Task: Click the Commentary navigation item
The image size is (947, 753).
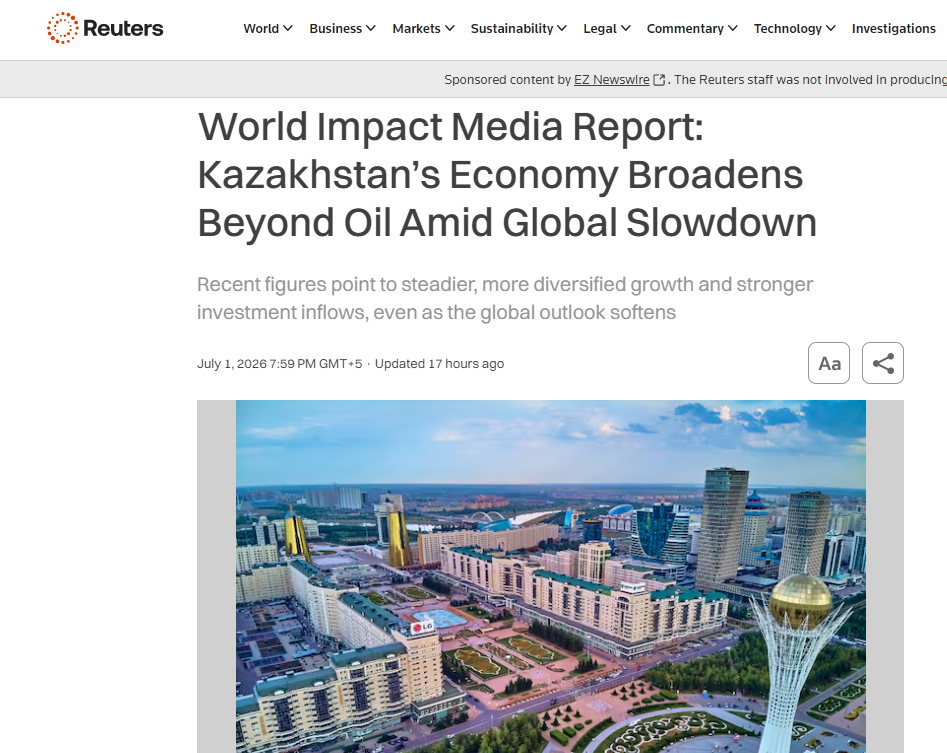Action: click(x=685, y=28)
